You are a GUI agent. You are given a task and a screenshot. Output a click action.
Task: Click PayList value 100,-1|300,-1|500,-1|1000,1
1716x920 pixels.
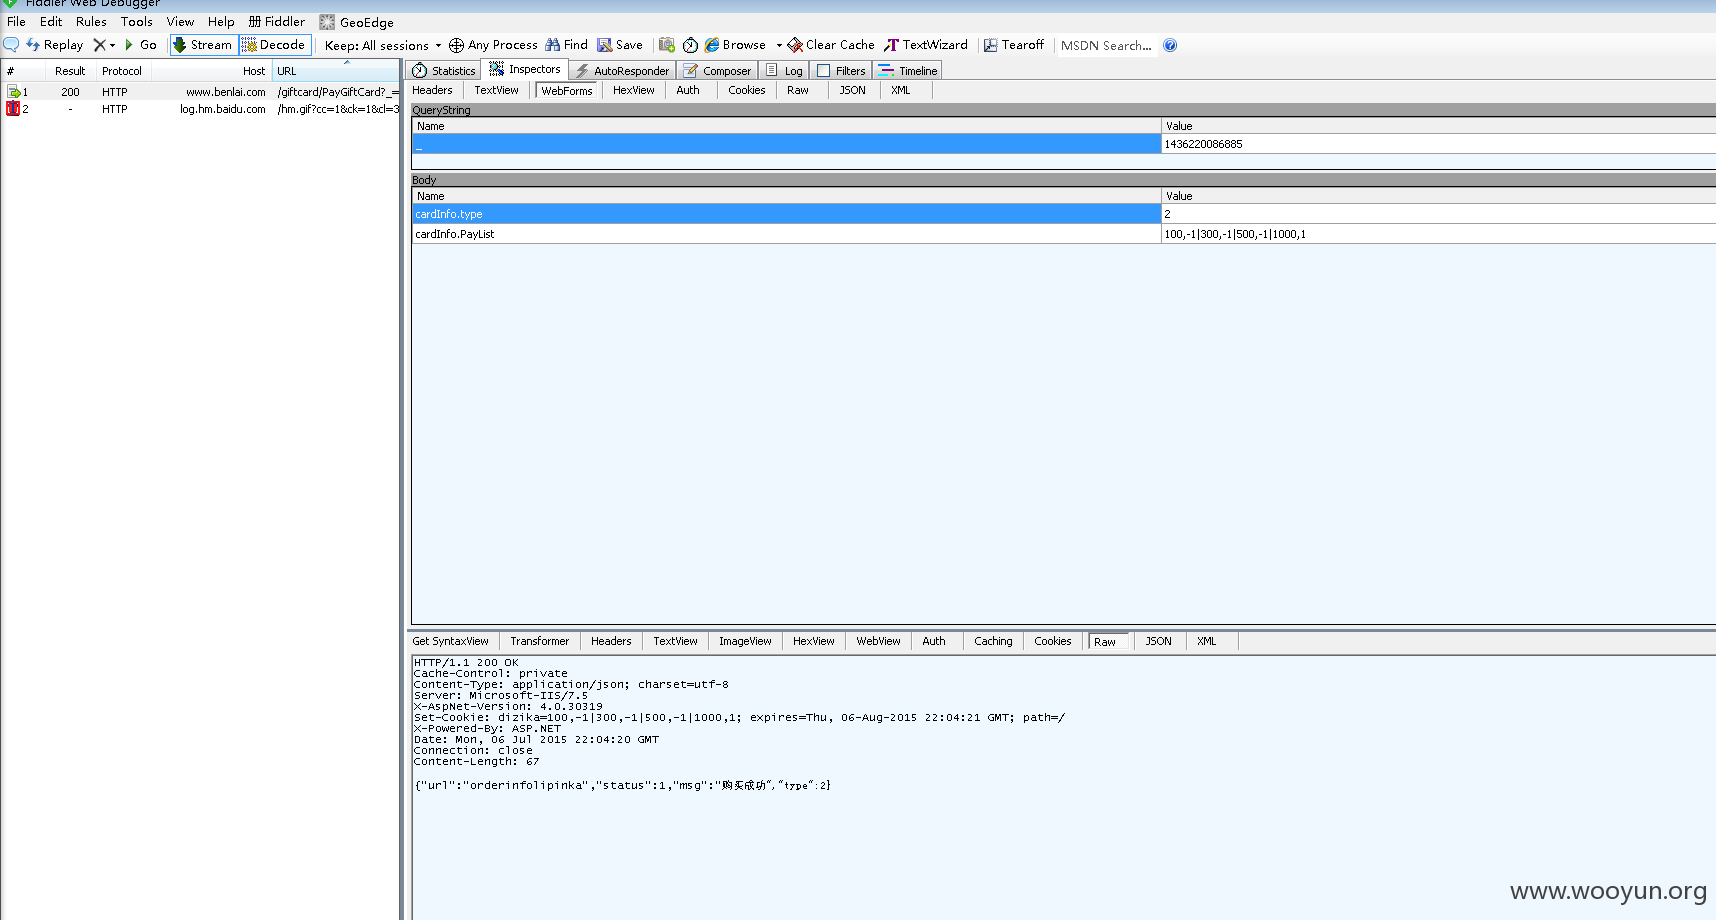[1235, 234]
